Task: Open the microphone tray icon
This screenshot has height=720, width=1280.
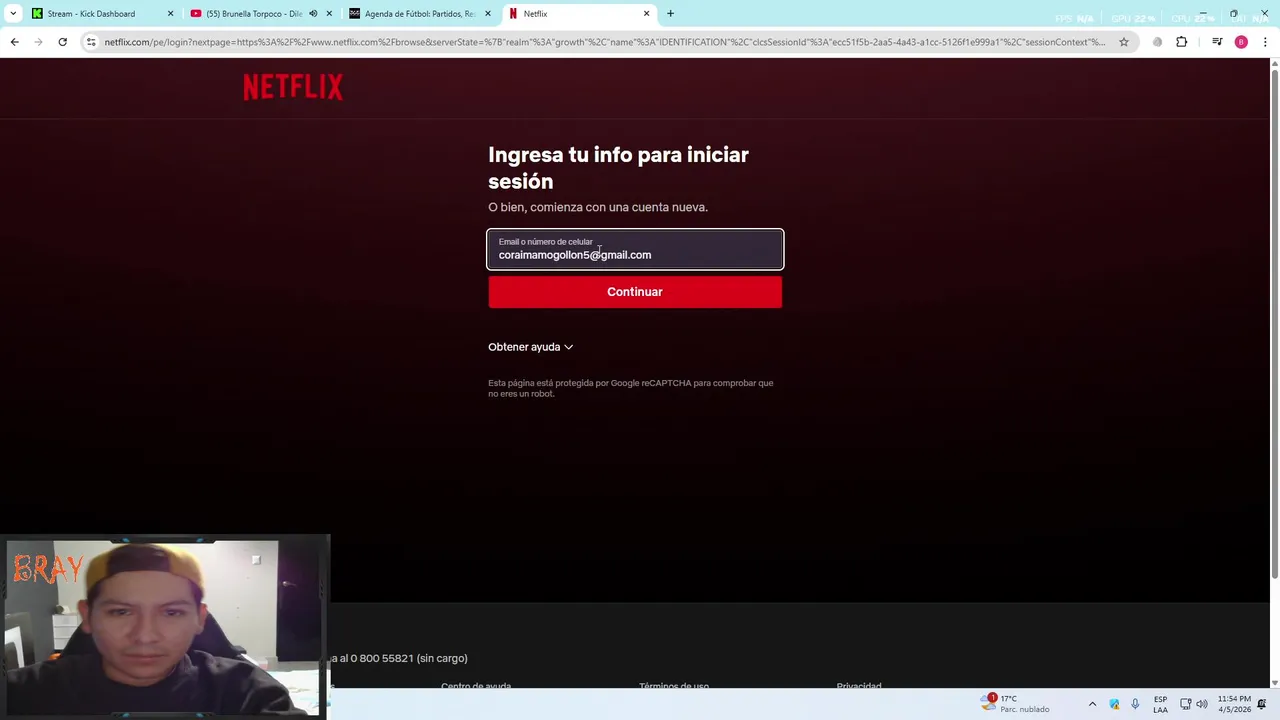Action: 1135,704
